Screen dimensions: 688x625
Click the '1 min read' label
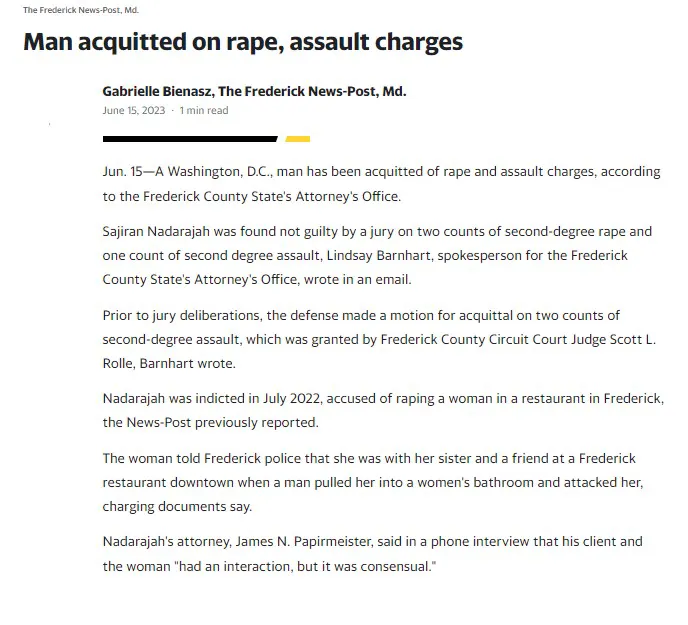pos(204,110)
